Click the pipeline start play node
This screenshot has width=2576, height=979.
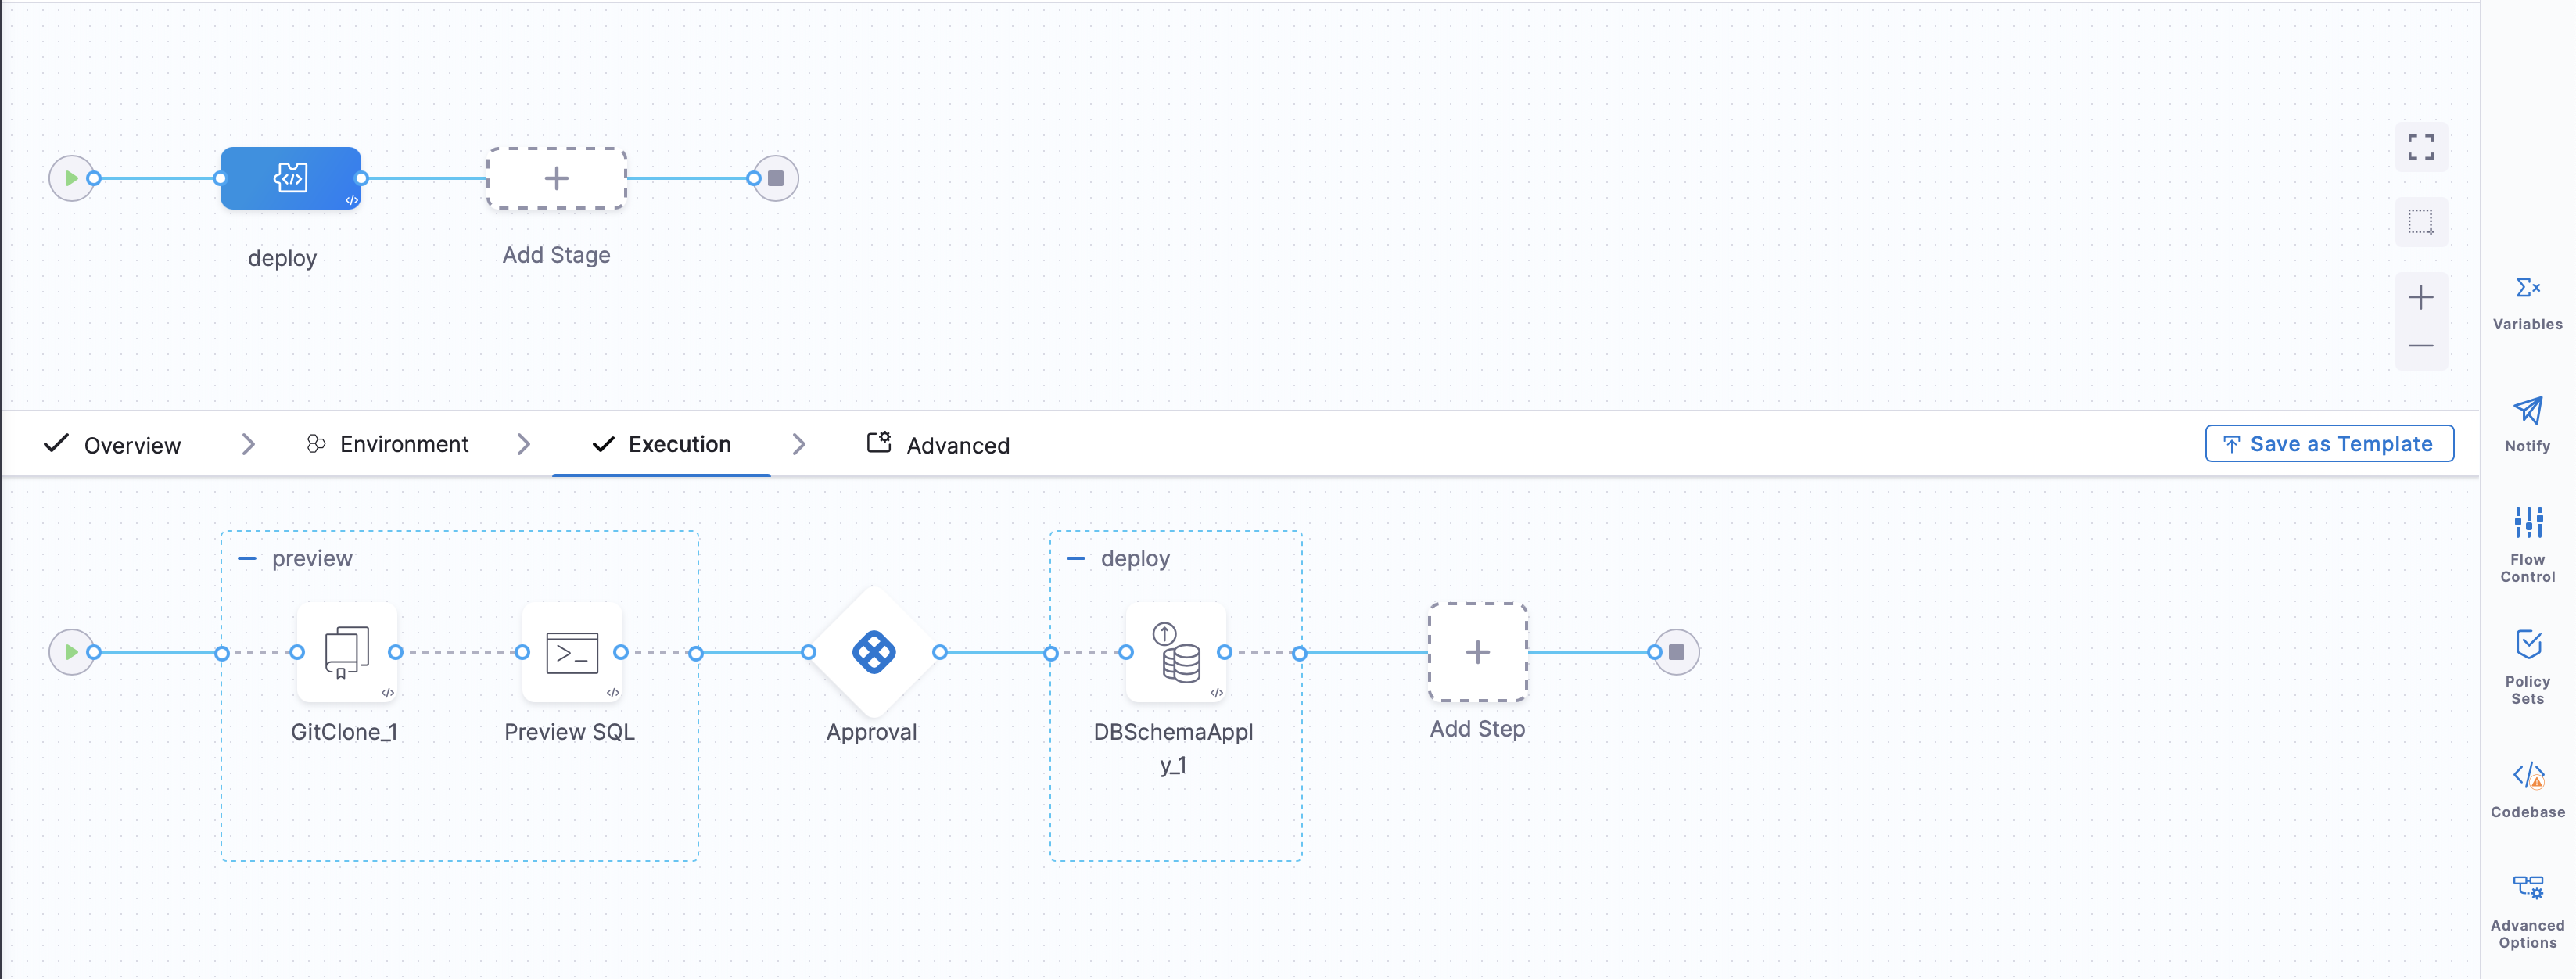coord(71,178)
